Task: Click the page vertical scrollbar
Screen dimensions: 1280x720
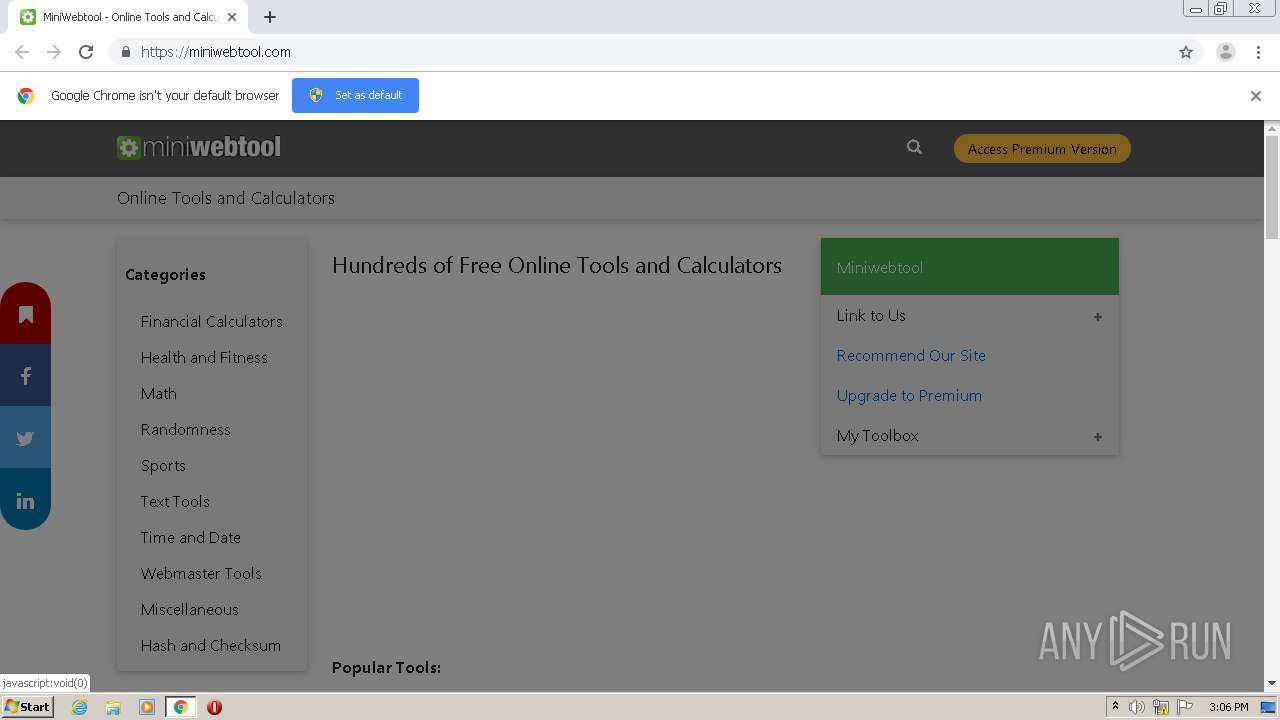Action: click(x=1272, y=186)
